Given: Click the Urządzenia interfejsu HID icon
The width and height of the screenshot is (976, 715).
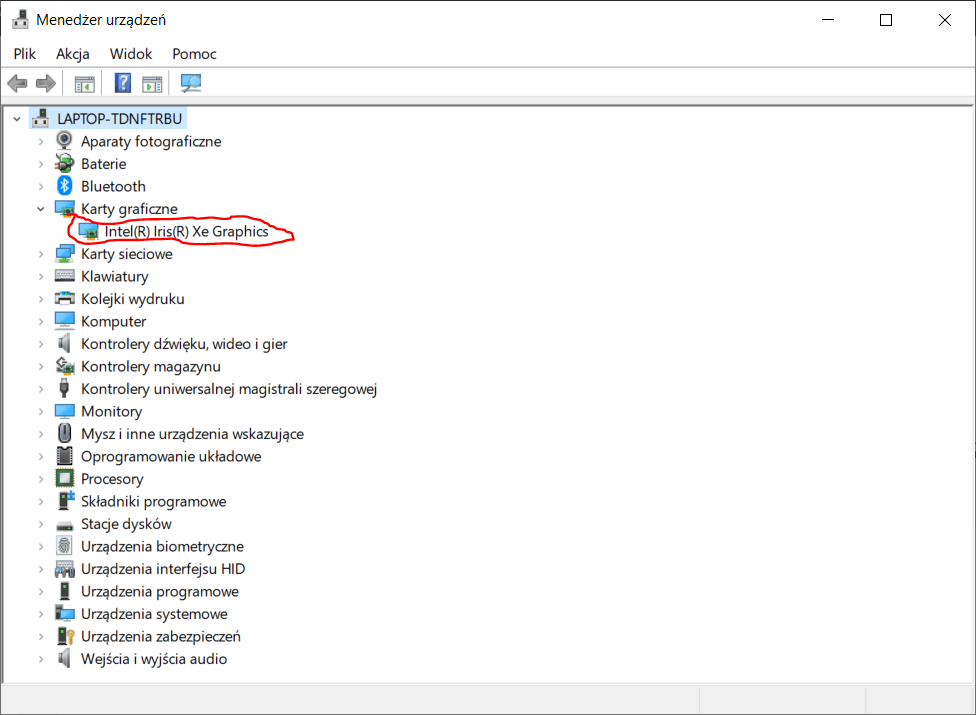Looking at the screenshot, I should (x=65, y=569).
